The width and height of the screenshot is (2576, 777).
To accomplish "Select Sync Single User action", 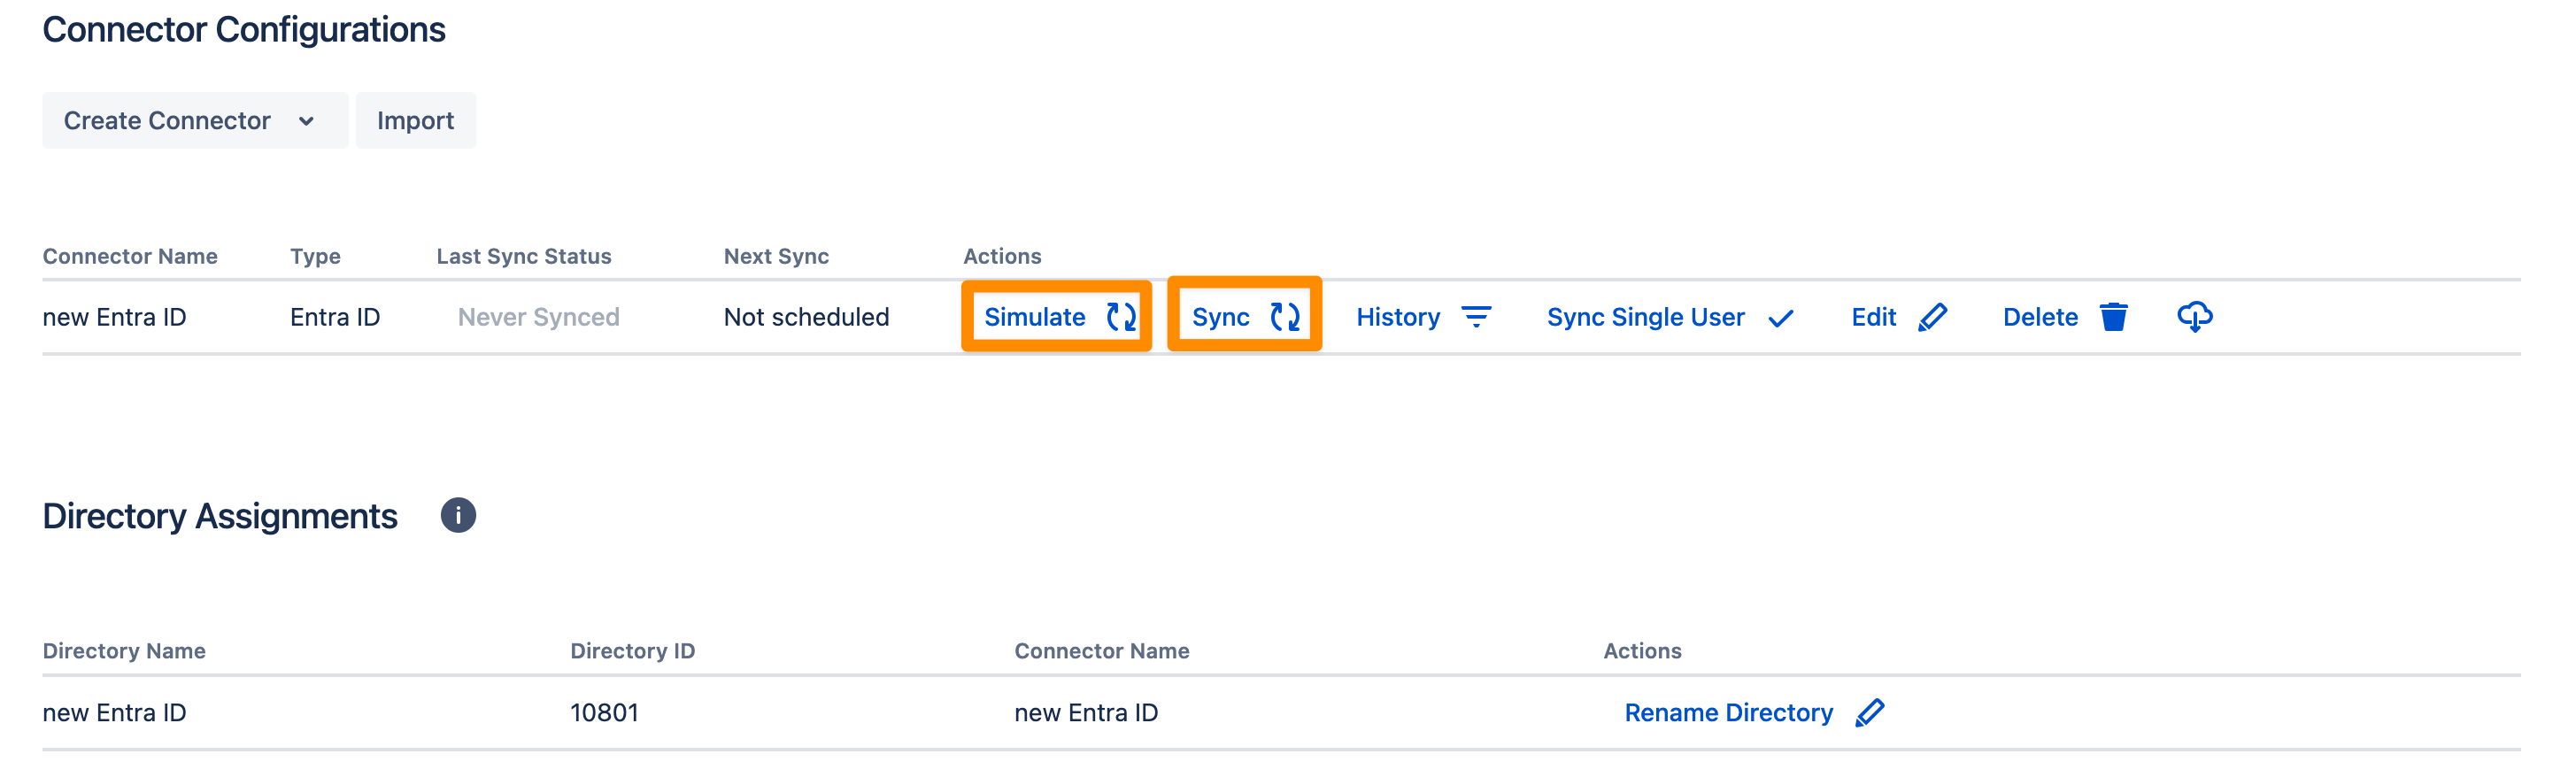I will tap(1645, 317).
